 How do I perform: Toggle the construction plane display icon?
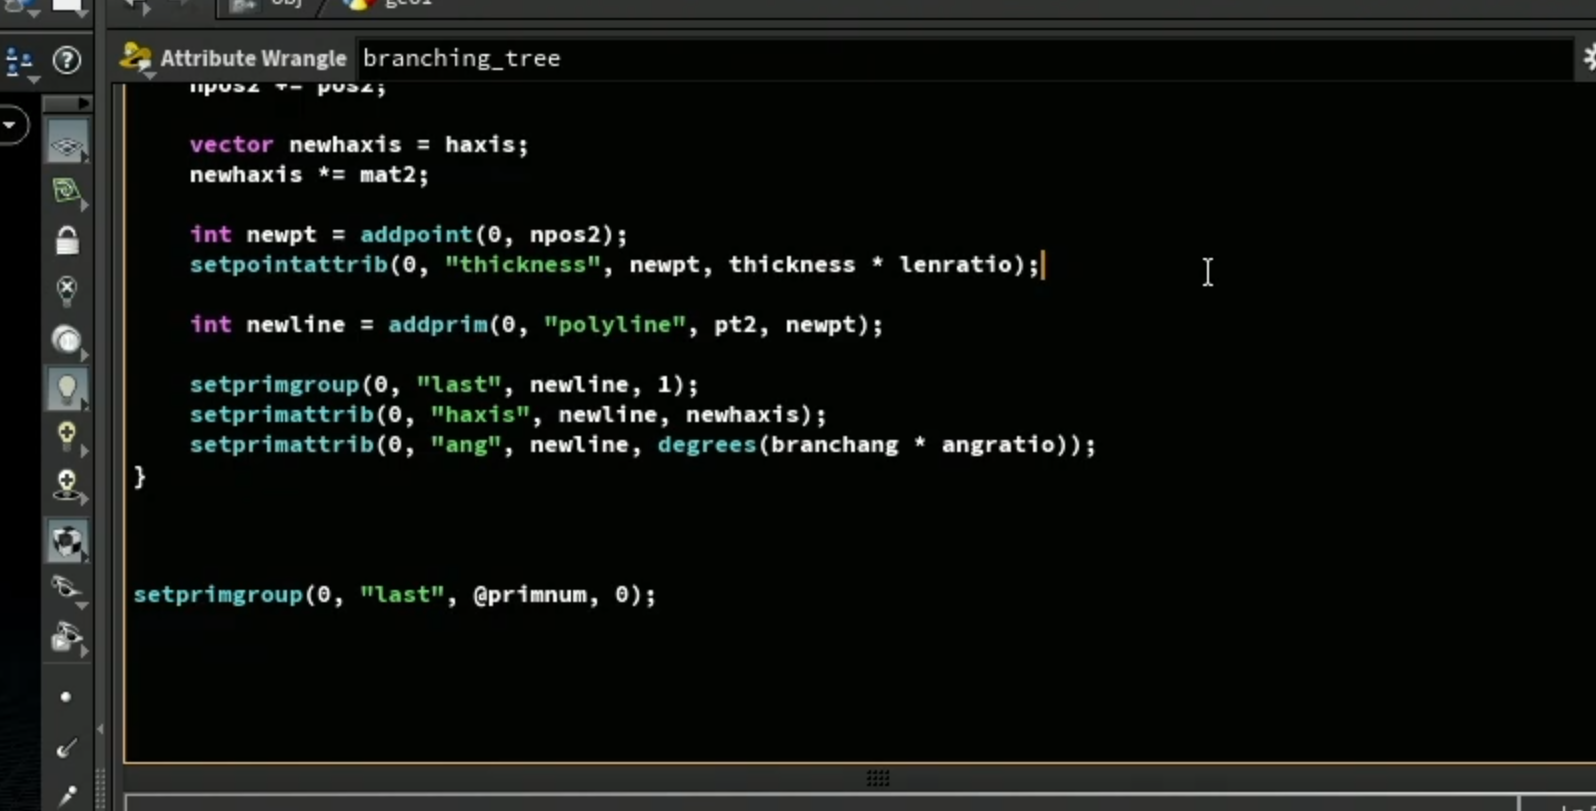click(67, 191)
